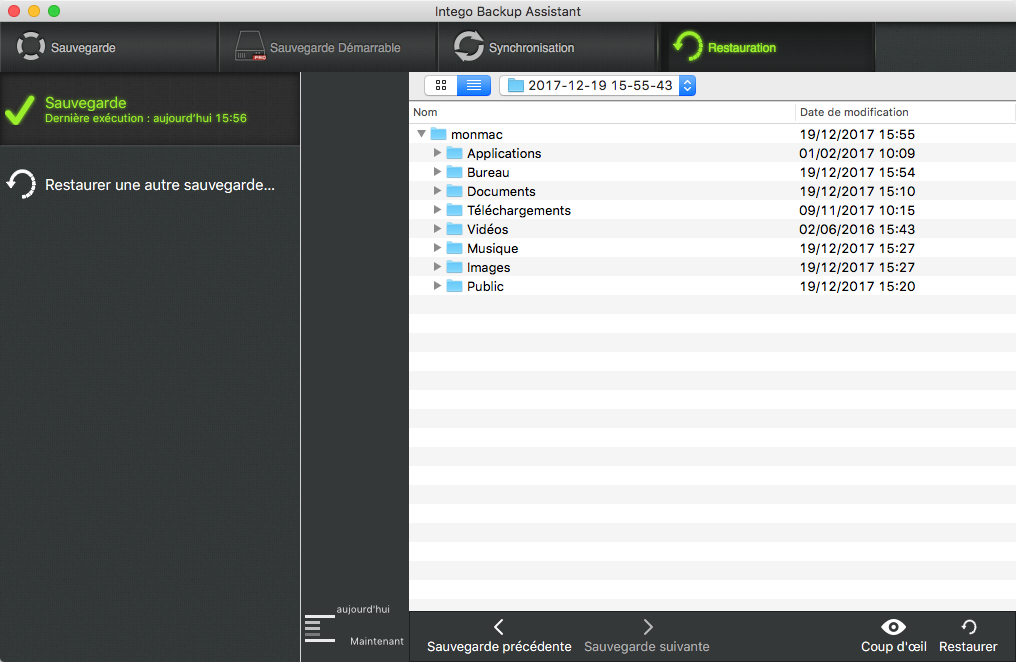Switch to list view
This screenshot has width=1016, height=662.
coord(474,86)
